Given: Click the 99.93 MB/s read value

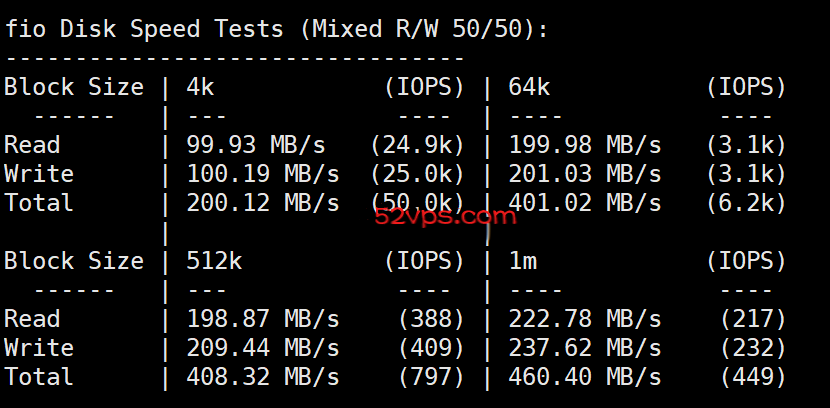Looking at the screenshot, I should click(x=256, y=145).
